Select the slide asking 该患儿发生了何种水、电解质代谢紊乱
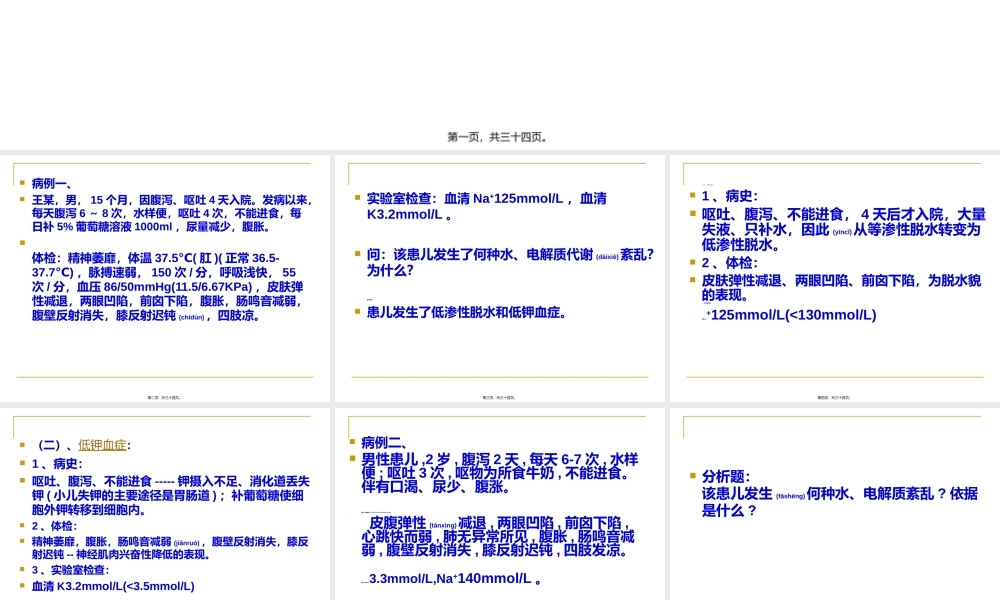This screenshot has height=600, width=1000. click(498, 275)
